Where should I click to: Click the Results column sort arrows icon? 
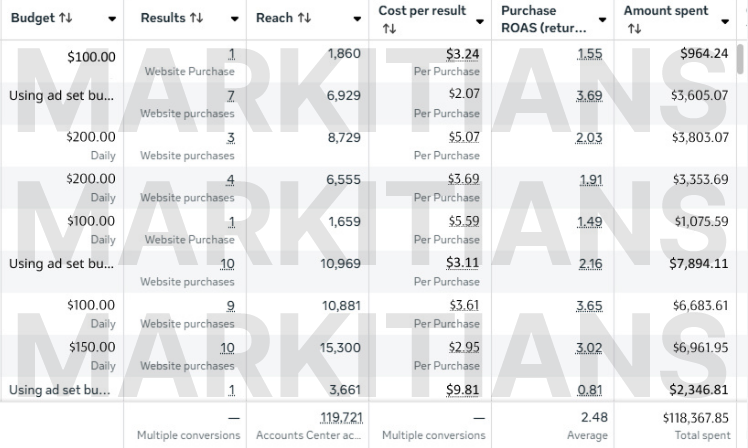coord(196,19)
